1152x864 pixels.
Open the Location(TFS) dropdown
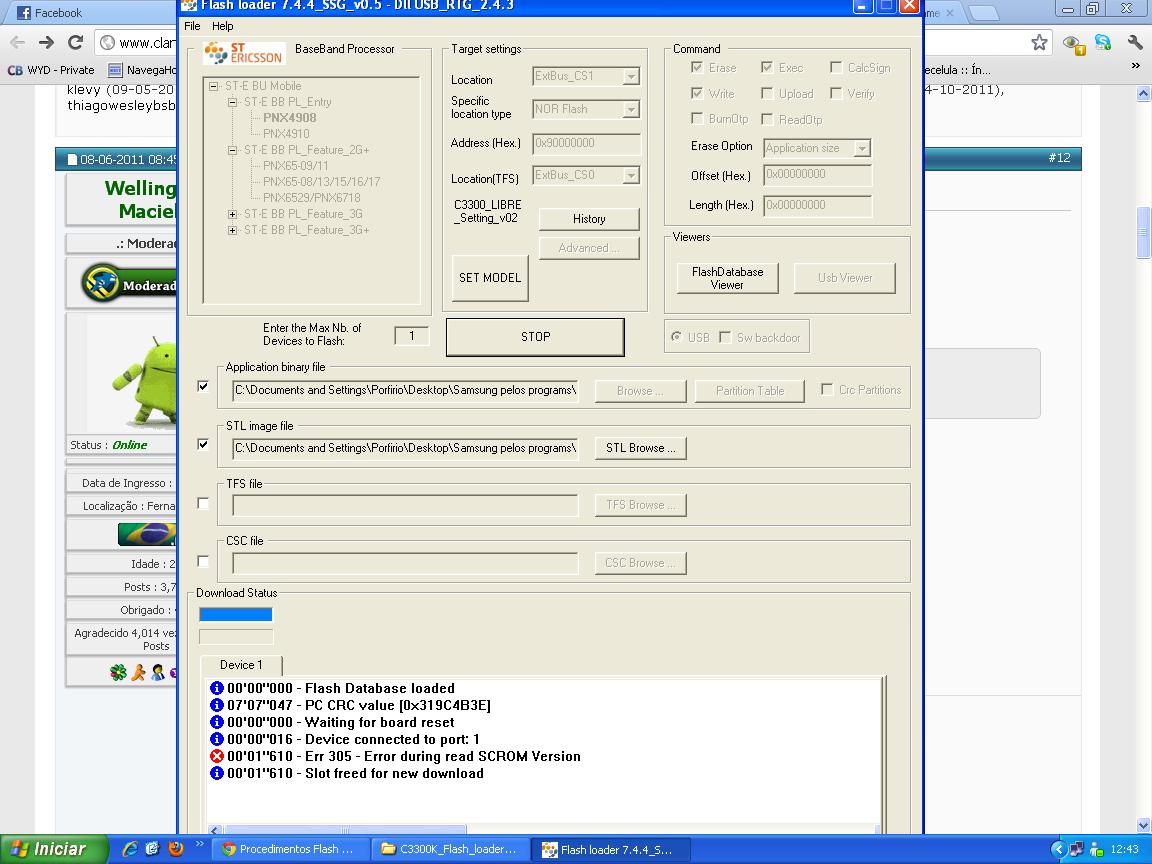(630, 176)
